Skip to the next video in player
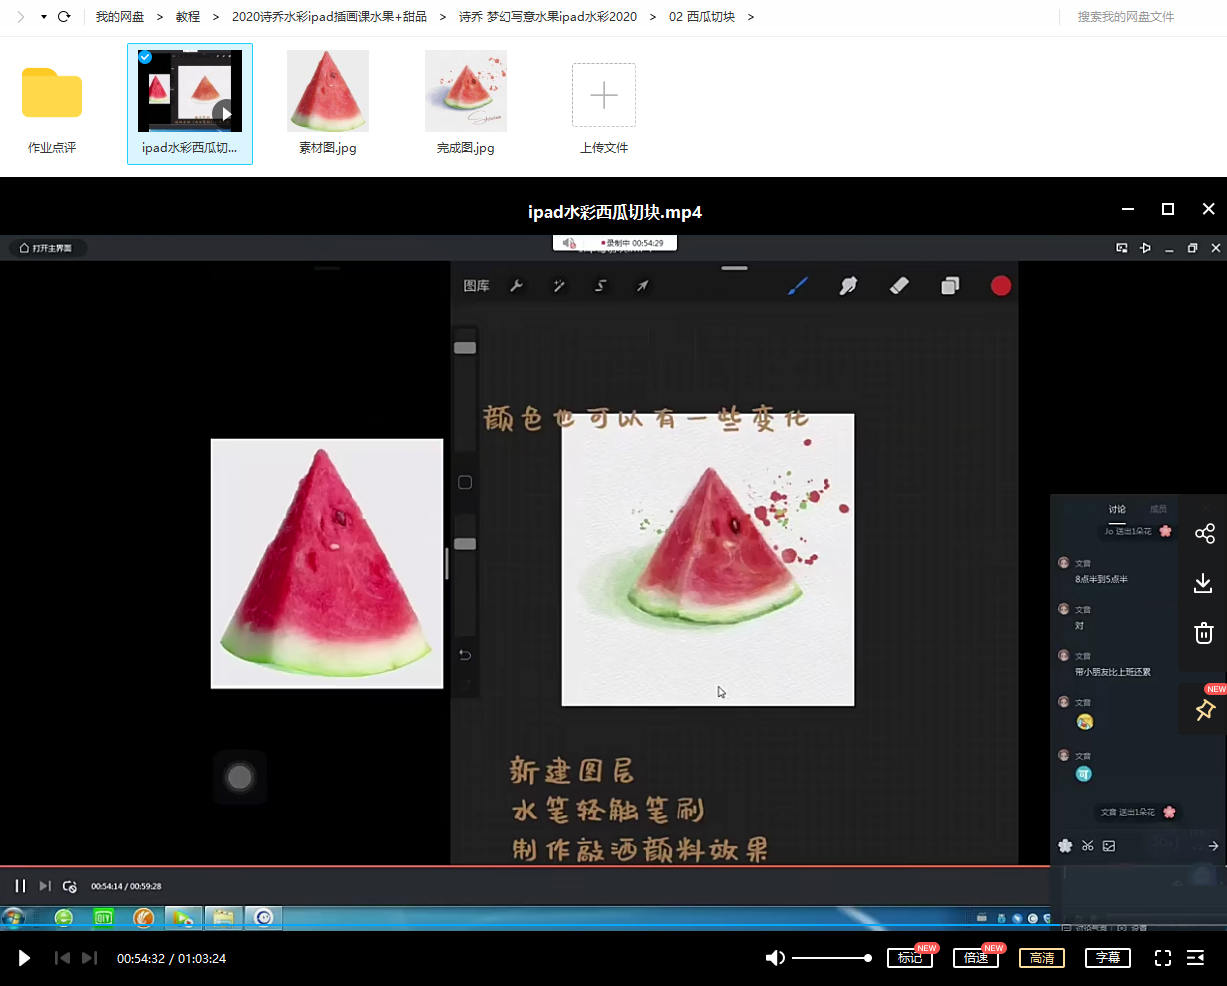 (89, 958)
